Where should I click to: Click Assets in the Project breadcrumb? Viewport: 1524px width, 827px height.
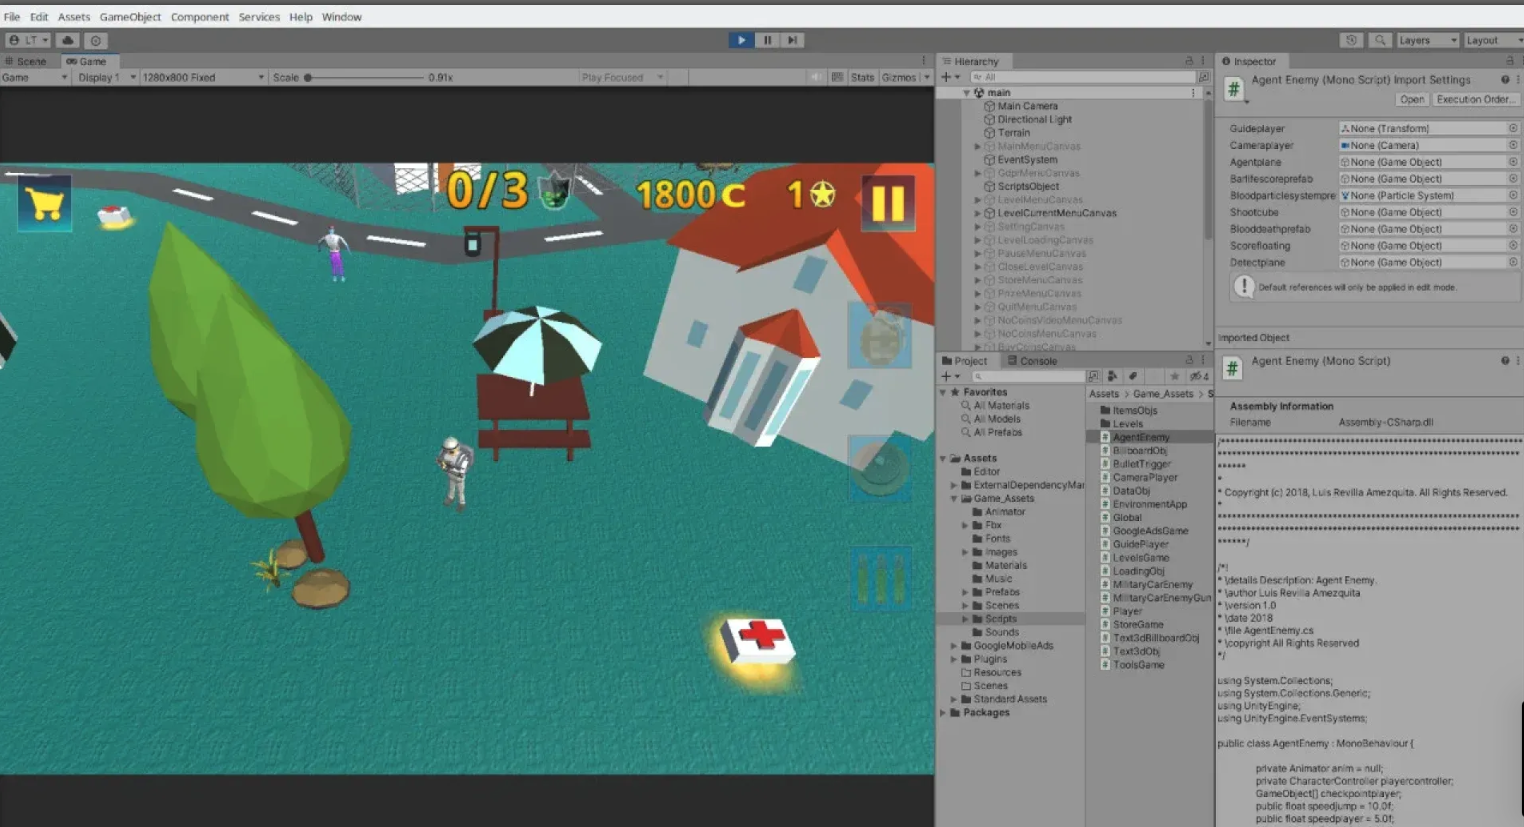1104,394
